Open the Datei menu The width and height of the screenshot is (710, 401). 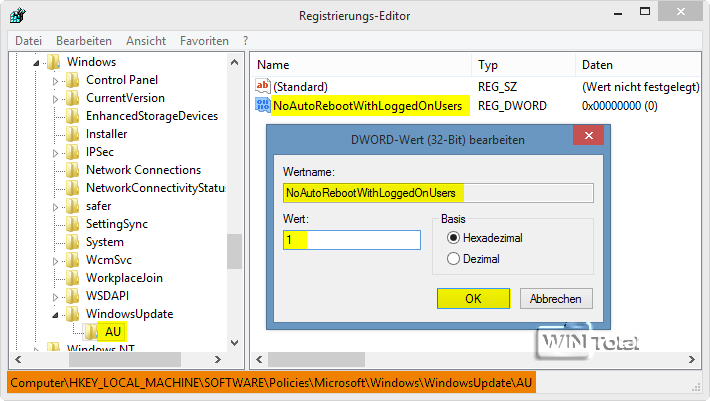pos(29,41)
